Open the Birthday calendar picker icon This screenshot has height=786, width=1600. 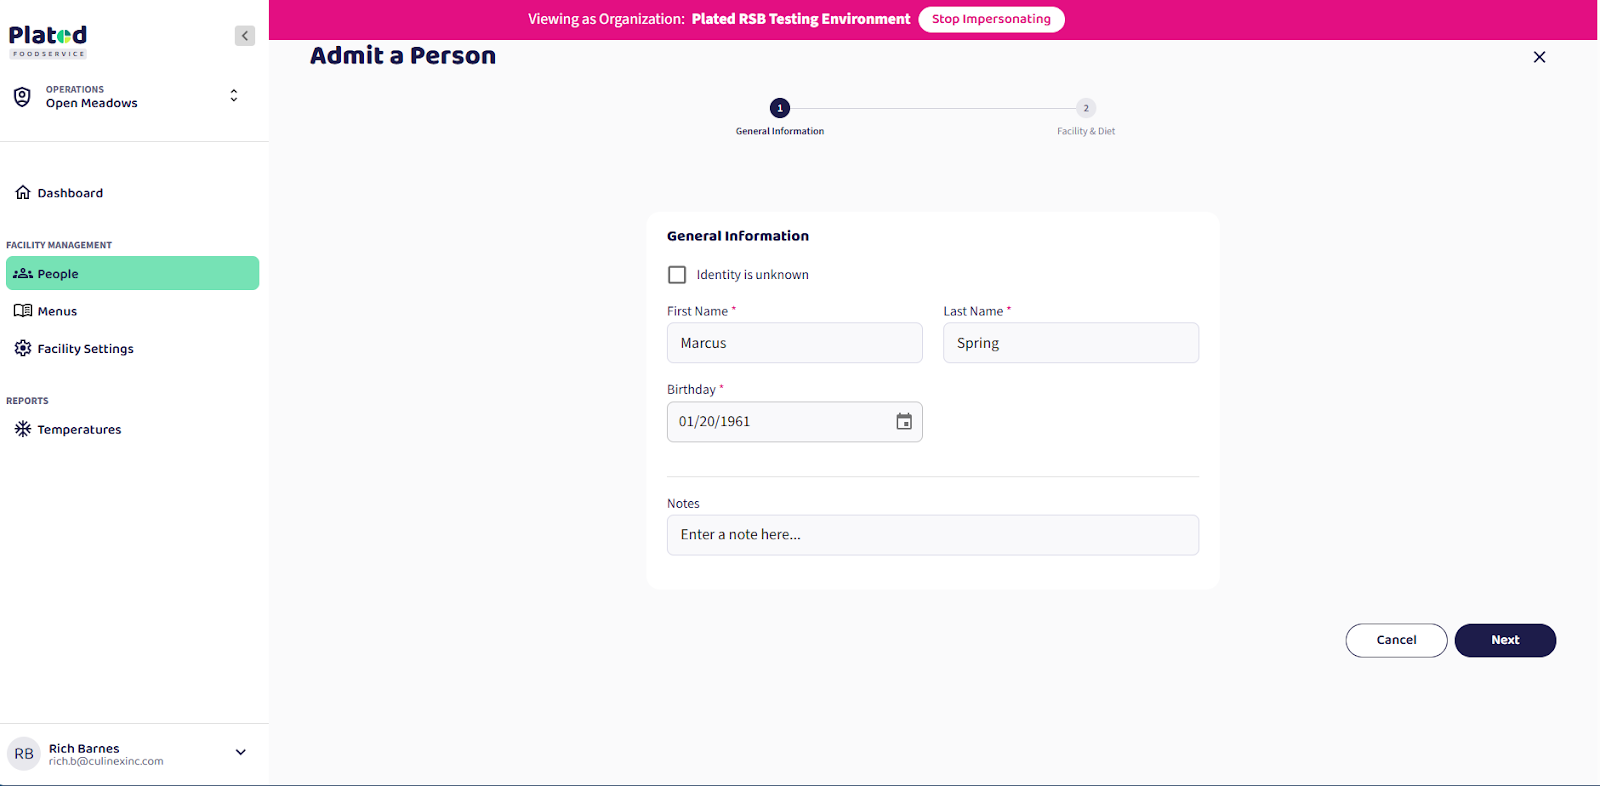click(904, 422)
